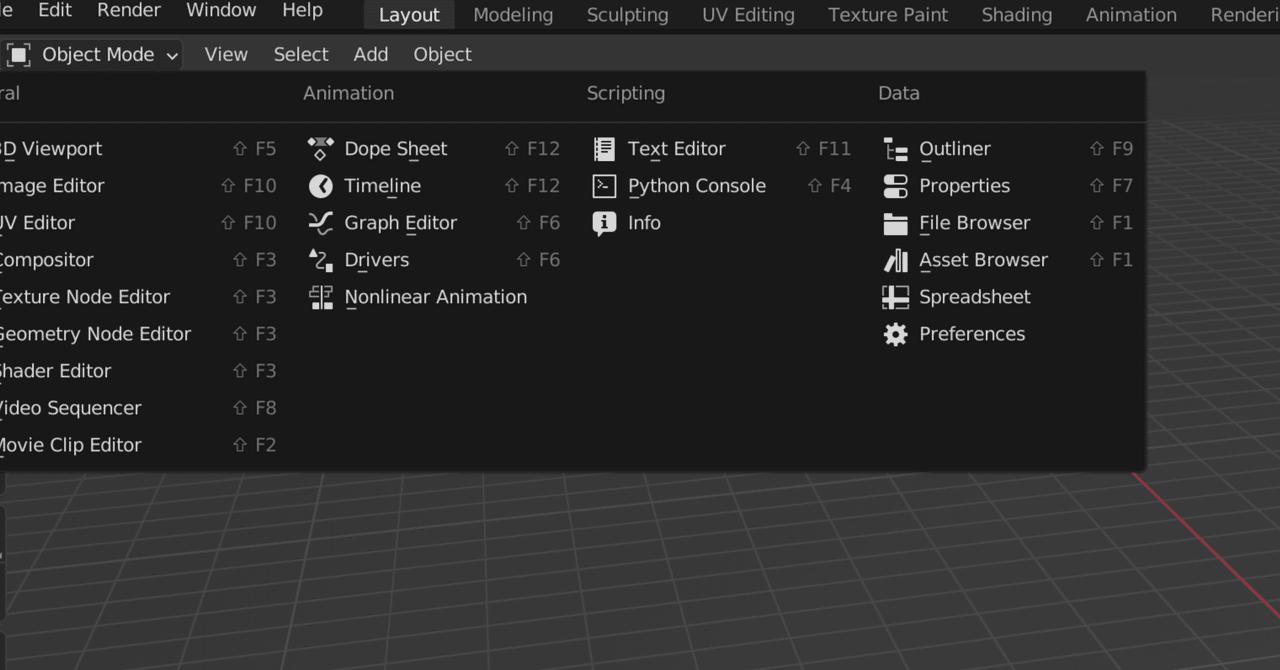Click the Info editor icon

coord(603,223)
